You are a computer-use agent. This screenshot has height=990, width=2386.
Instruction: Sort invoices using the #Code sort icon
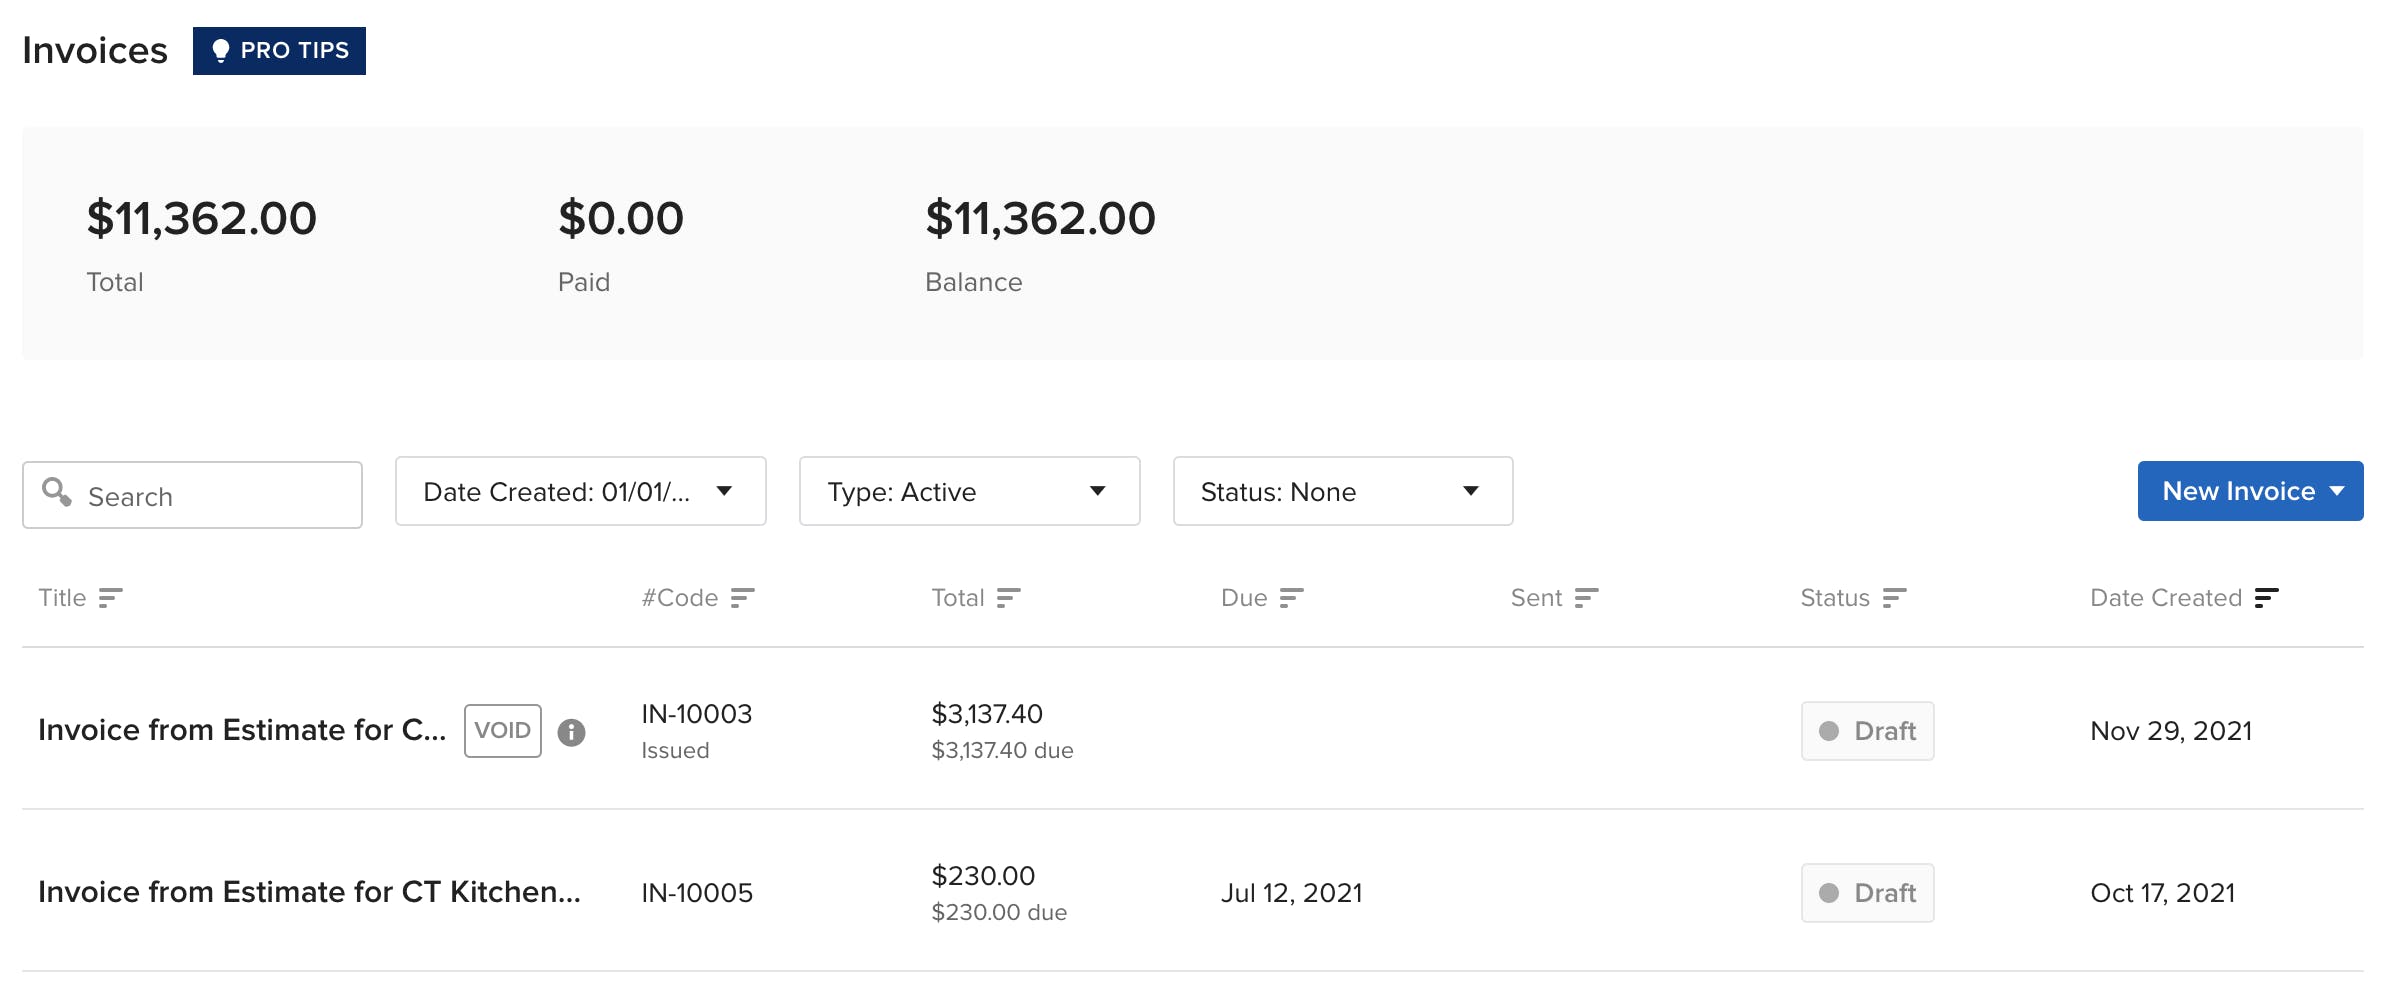[x=742, y=597]
